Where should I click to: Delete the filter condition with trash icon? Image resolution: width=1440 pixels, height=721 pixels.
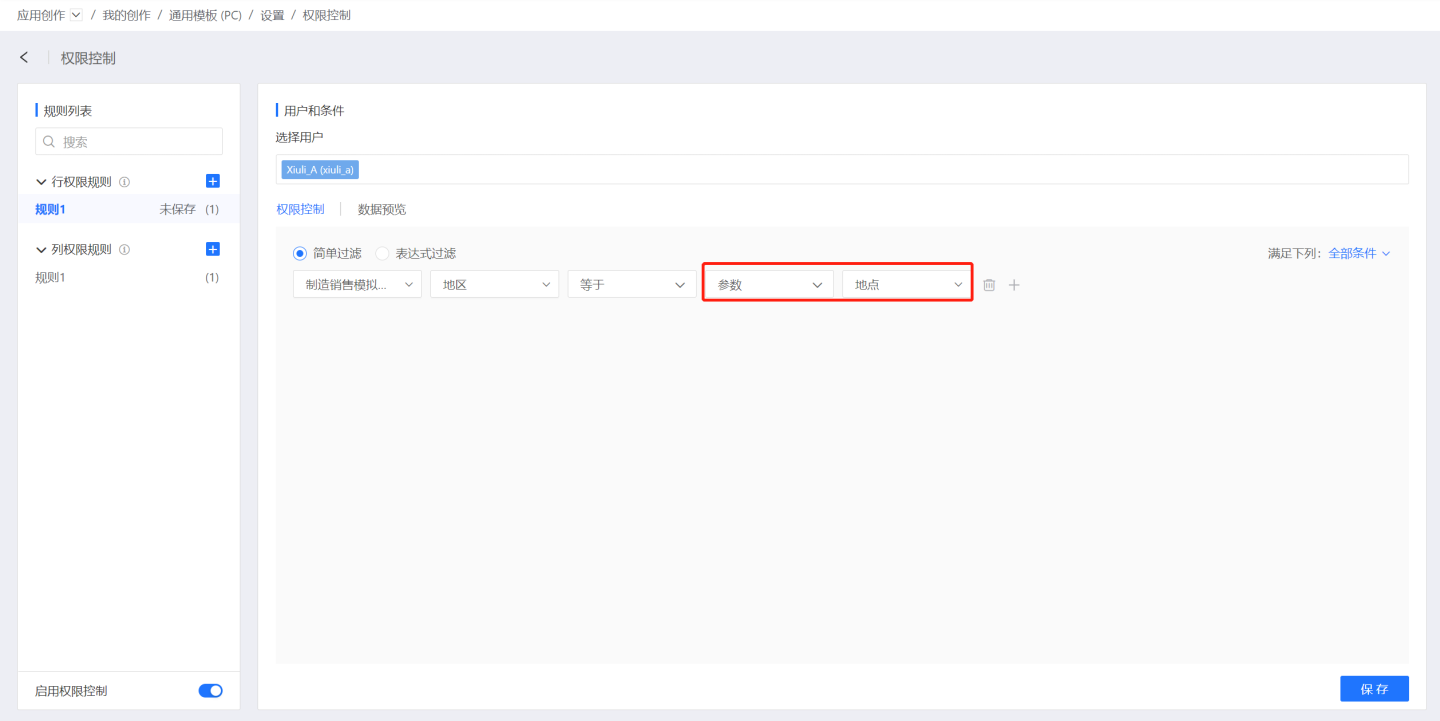click(989, 285)
